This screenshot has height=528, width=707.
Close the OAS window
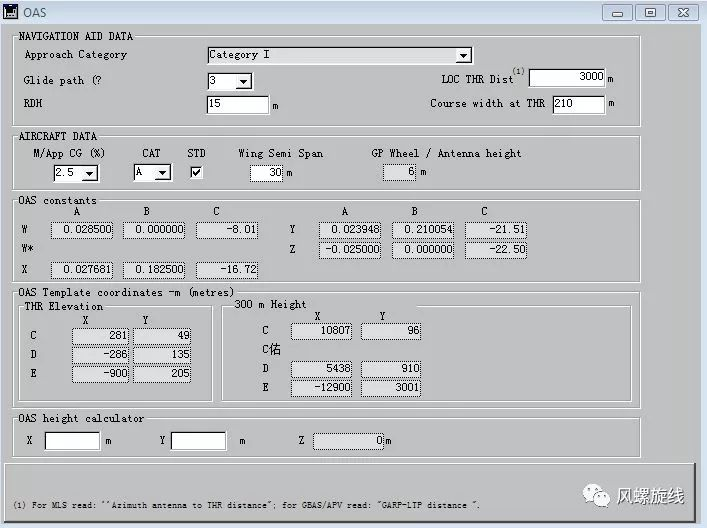pyautogui.click(x=683, y=13)
